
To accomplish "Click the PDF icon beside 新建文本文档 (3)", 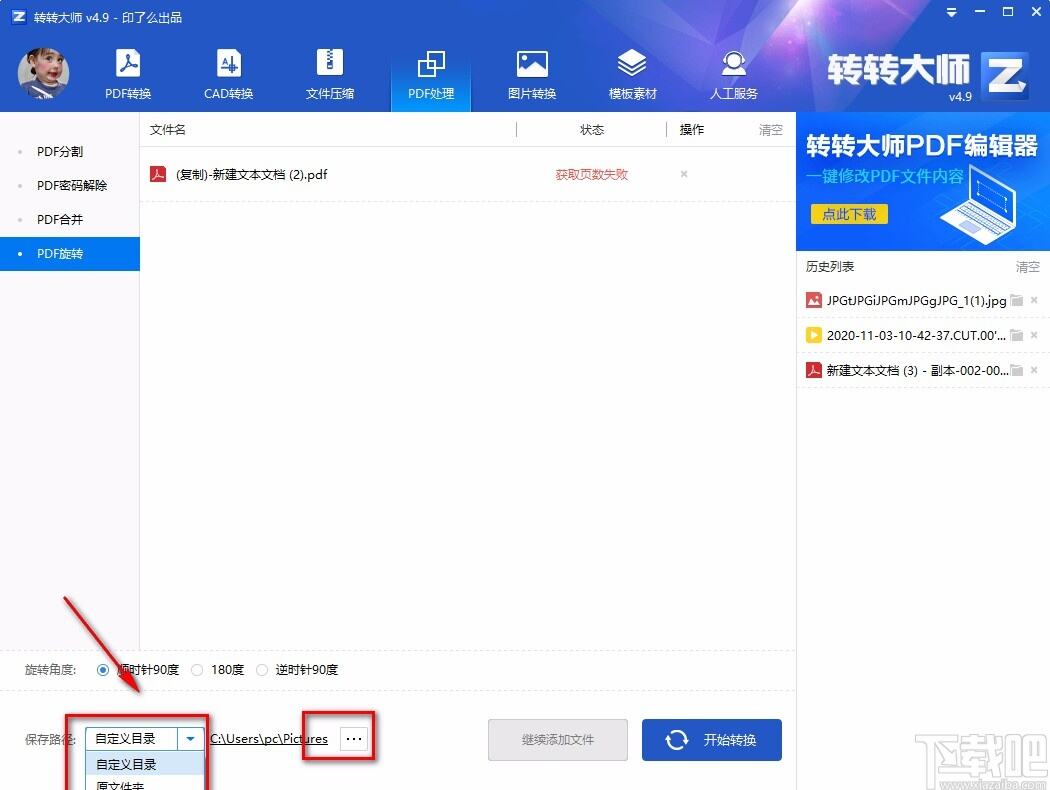I will pyautogui.click(x=814, y=370).
